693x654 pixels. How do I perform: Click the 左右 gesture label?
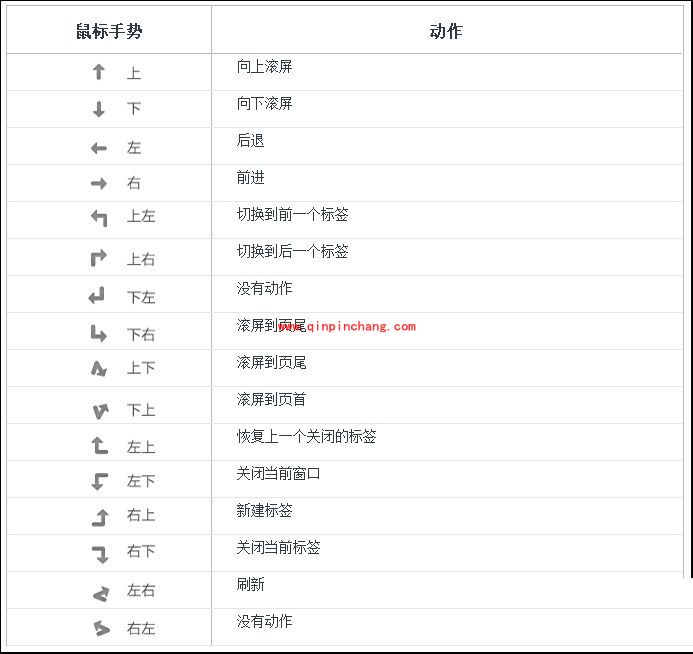click(141, 590)
